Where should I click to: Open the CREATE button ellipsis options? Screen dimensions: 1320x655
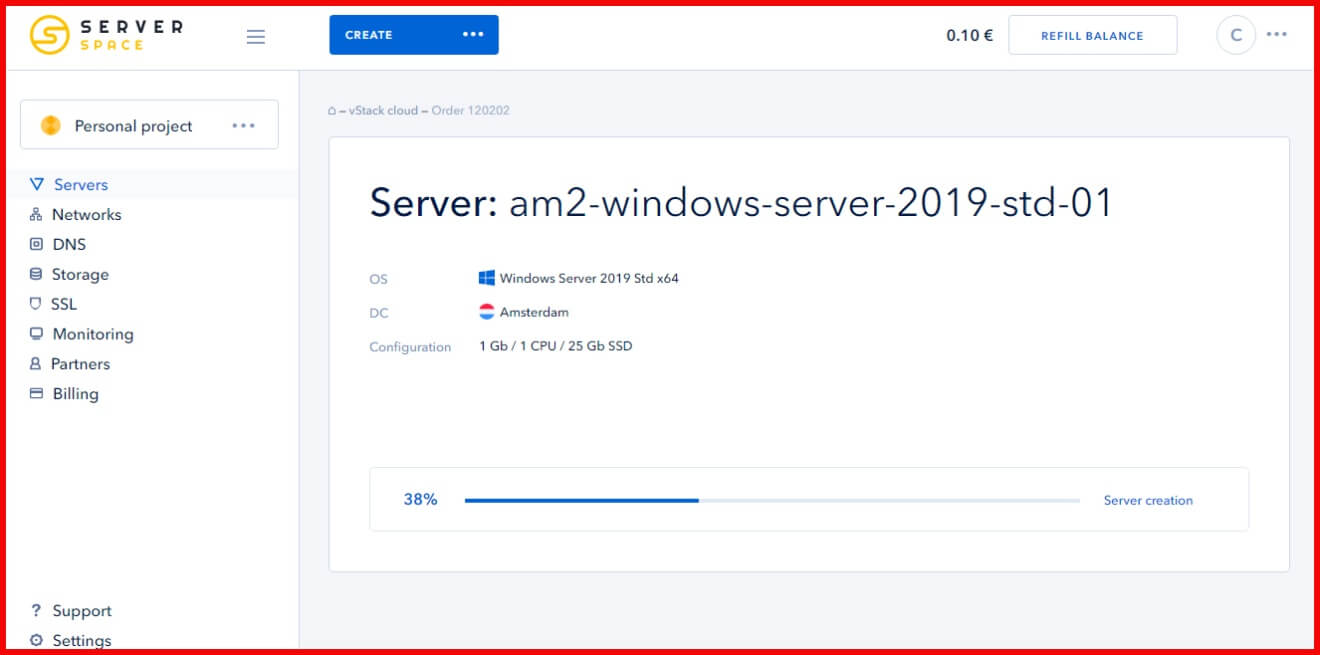pyautogui.click(x=473, y=35)
